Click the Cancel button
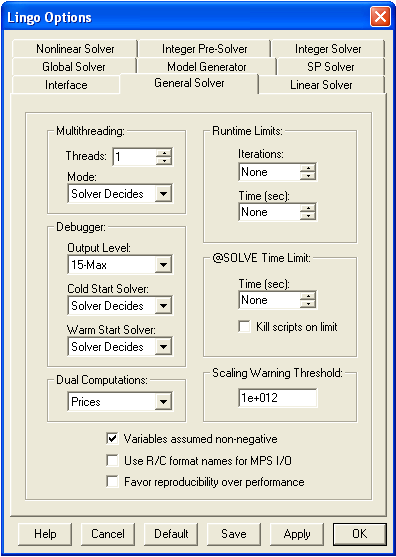 (108, 534)
